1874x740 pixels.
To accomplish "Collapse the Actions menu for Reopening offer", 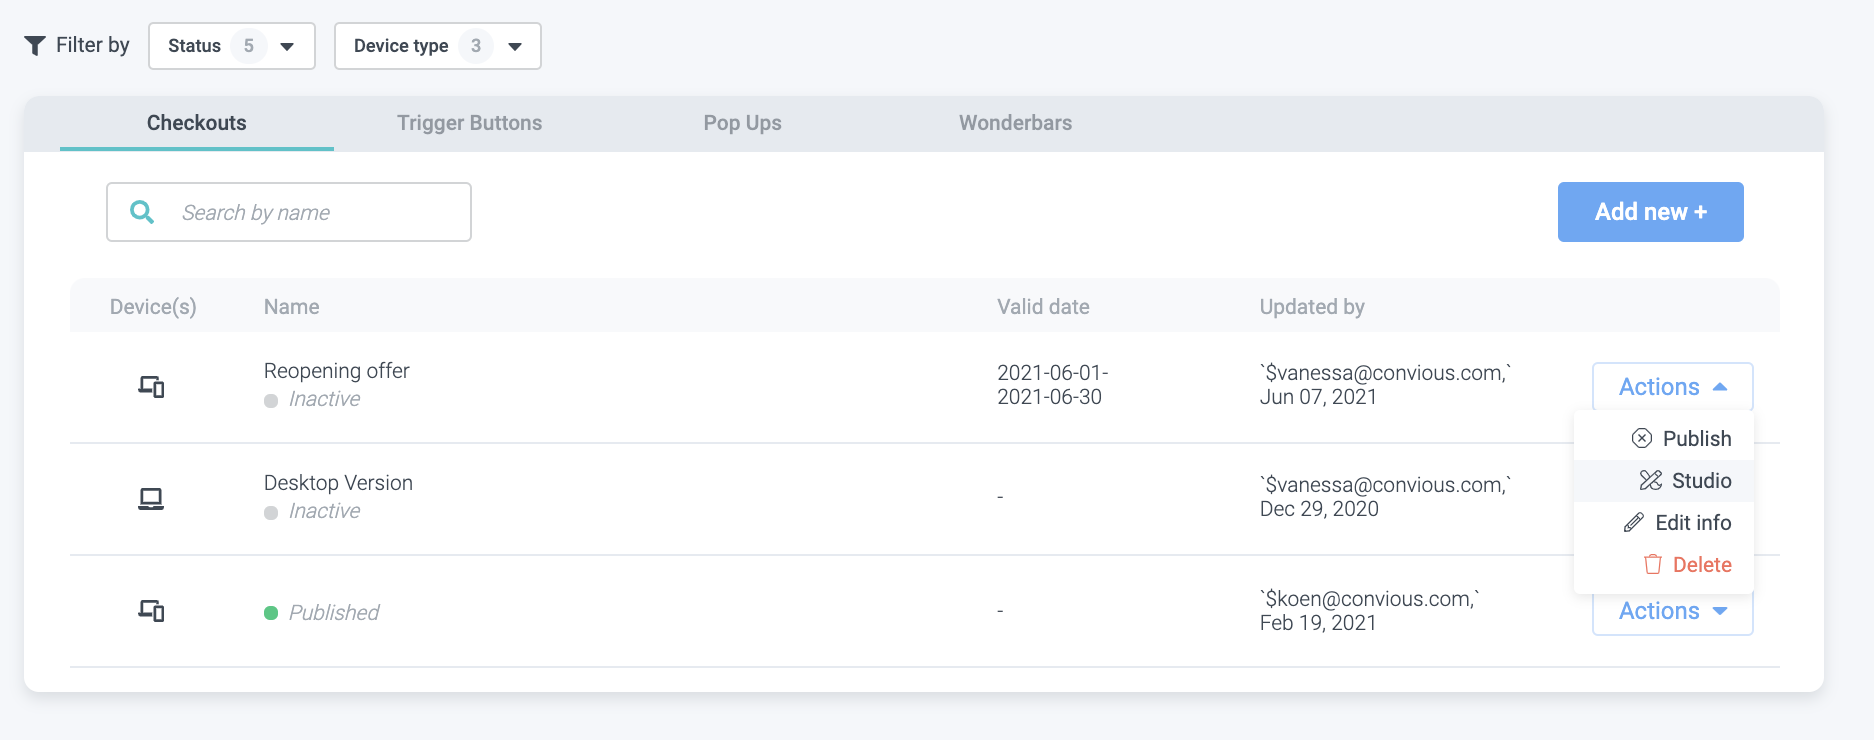I will pyautogui.click(x=1672, y=387).
